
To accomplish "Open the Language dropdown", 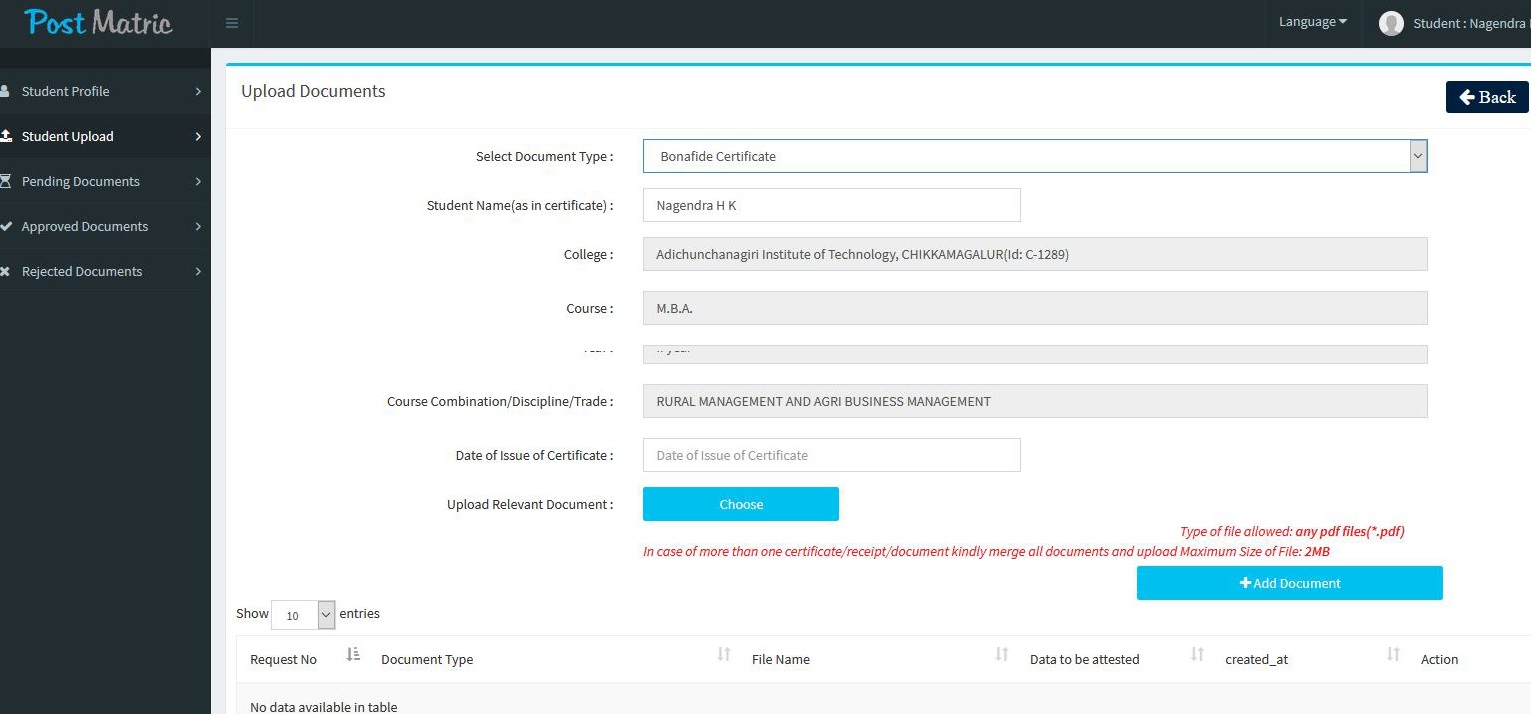I will pos(1313,22).
